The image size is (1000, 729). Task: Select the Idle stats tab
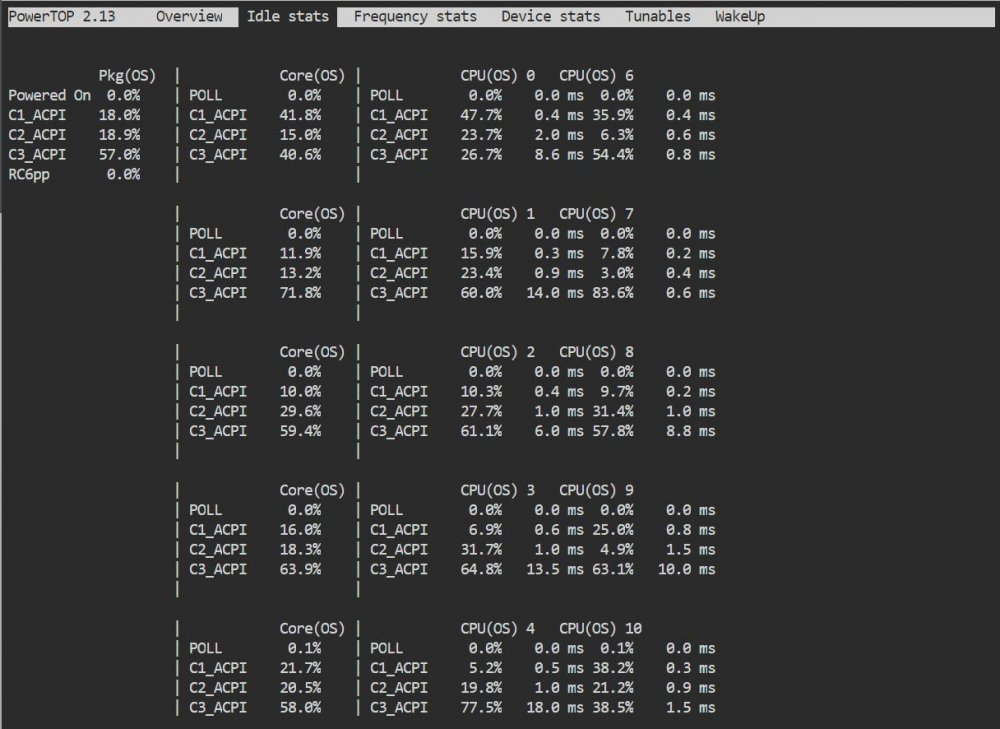[288, 17]
